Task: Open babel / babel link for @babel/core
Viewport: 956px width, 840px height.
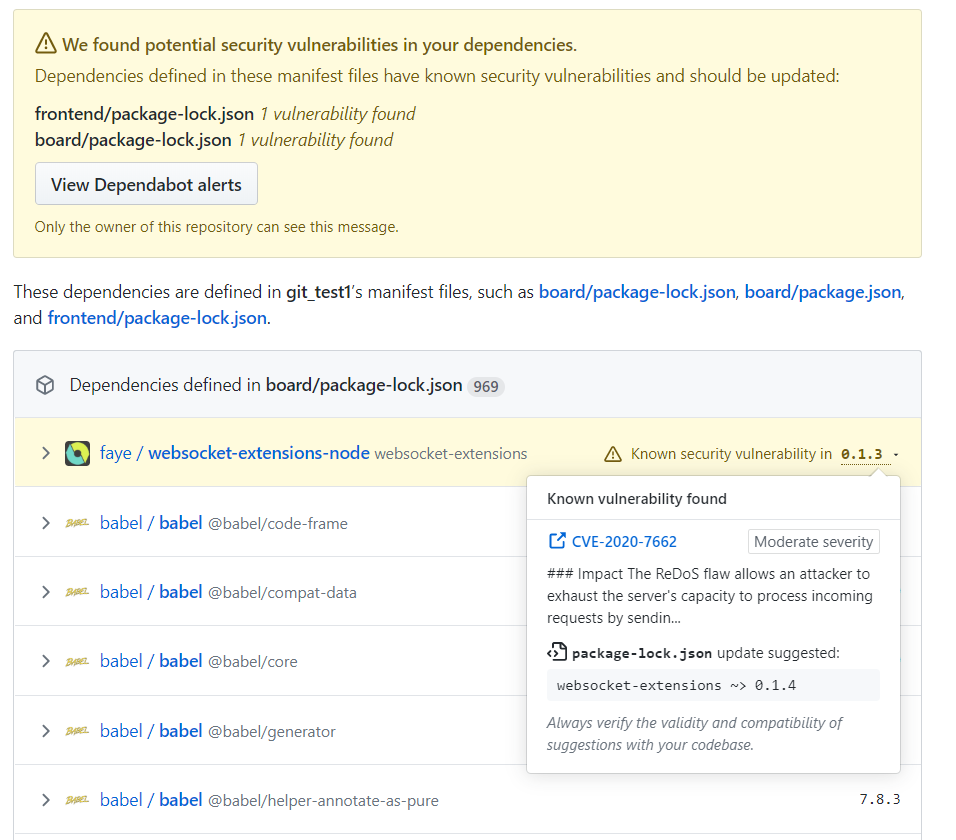Action: [x=151, y=661]
